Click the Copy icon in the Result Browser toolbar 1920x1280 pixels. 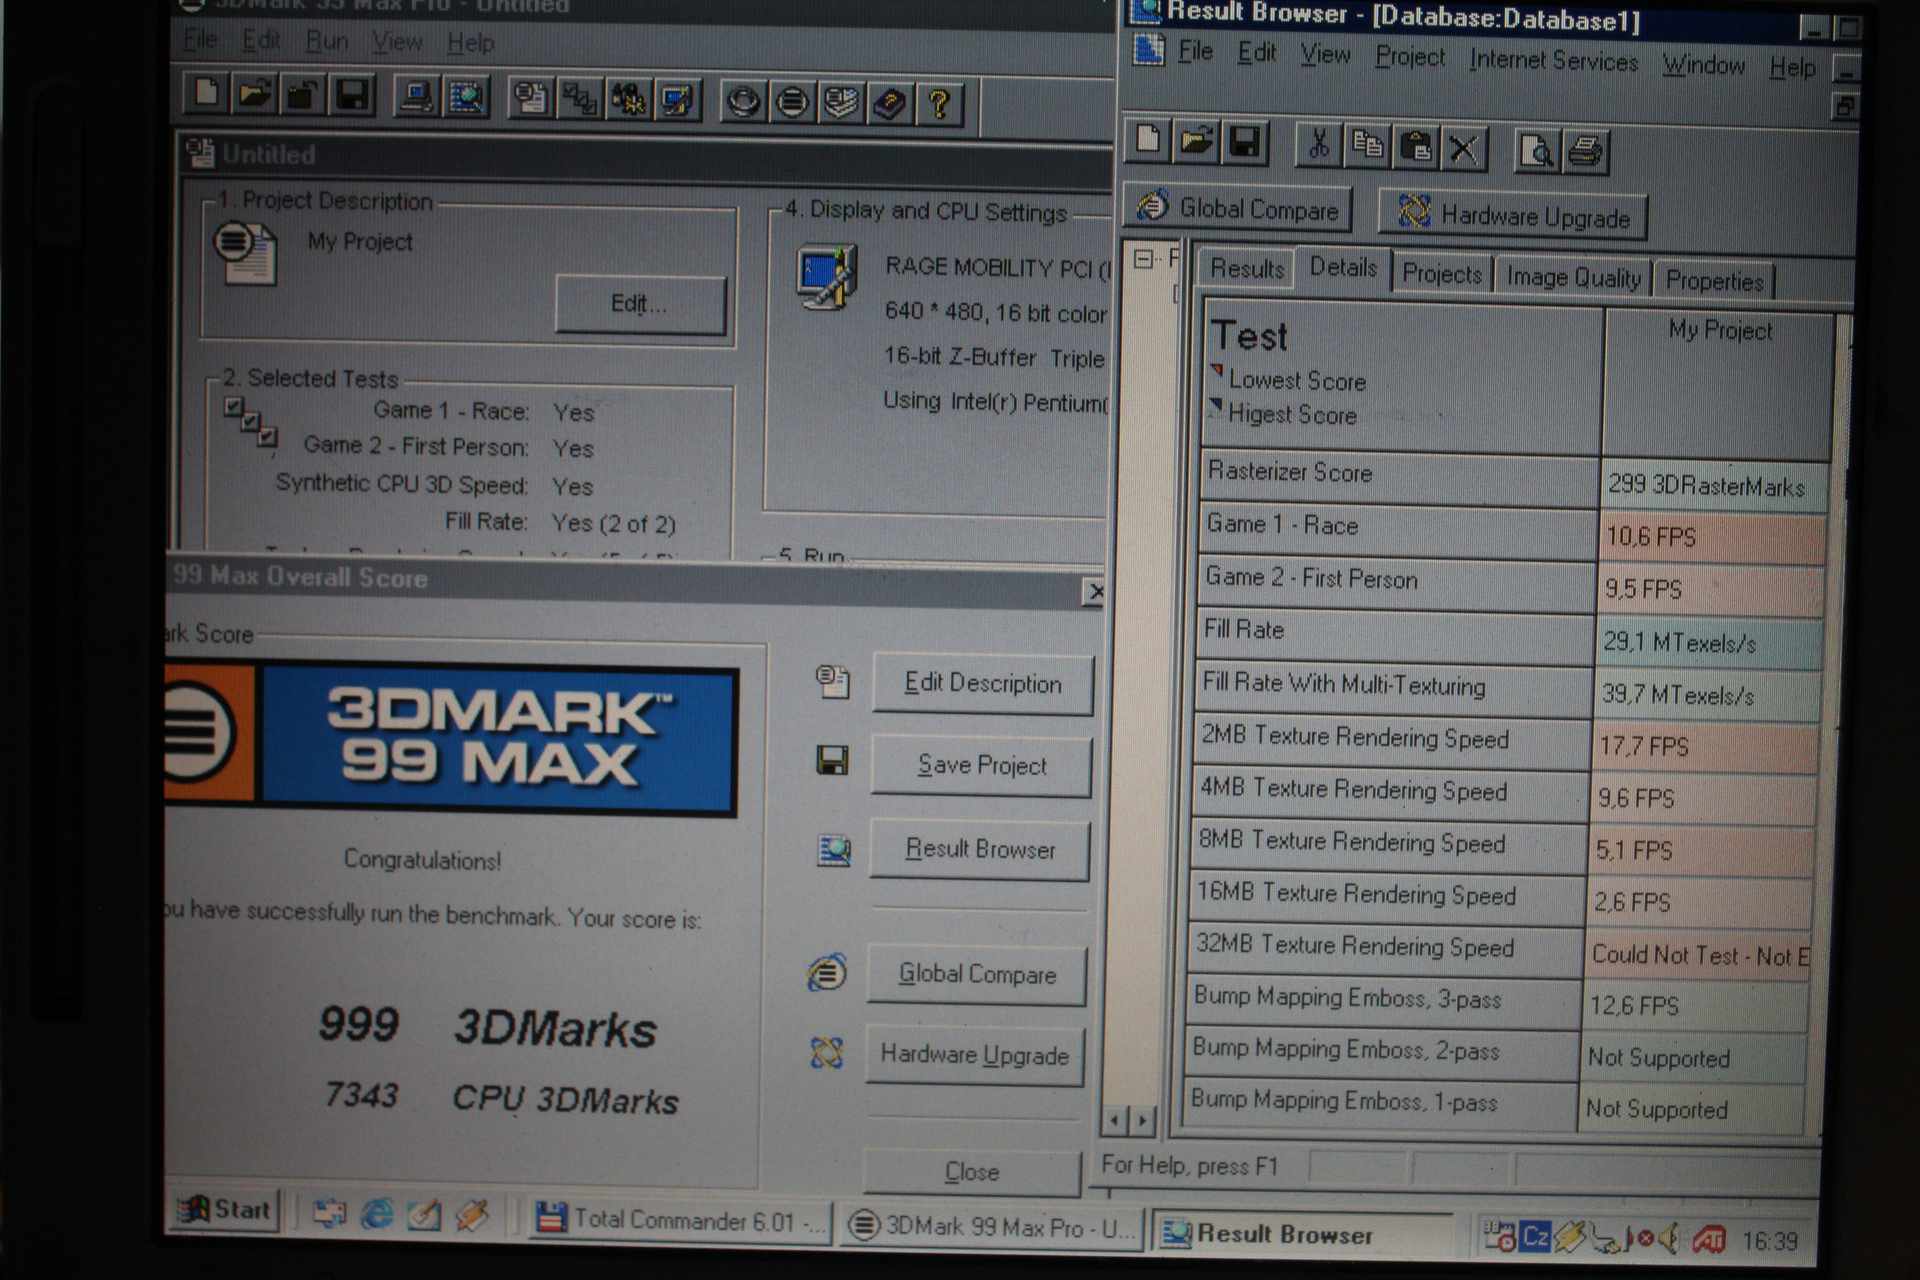point(1367,146)
